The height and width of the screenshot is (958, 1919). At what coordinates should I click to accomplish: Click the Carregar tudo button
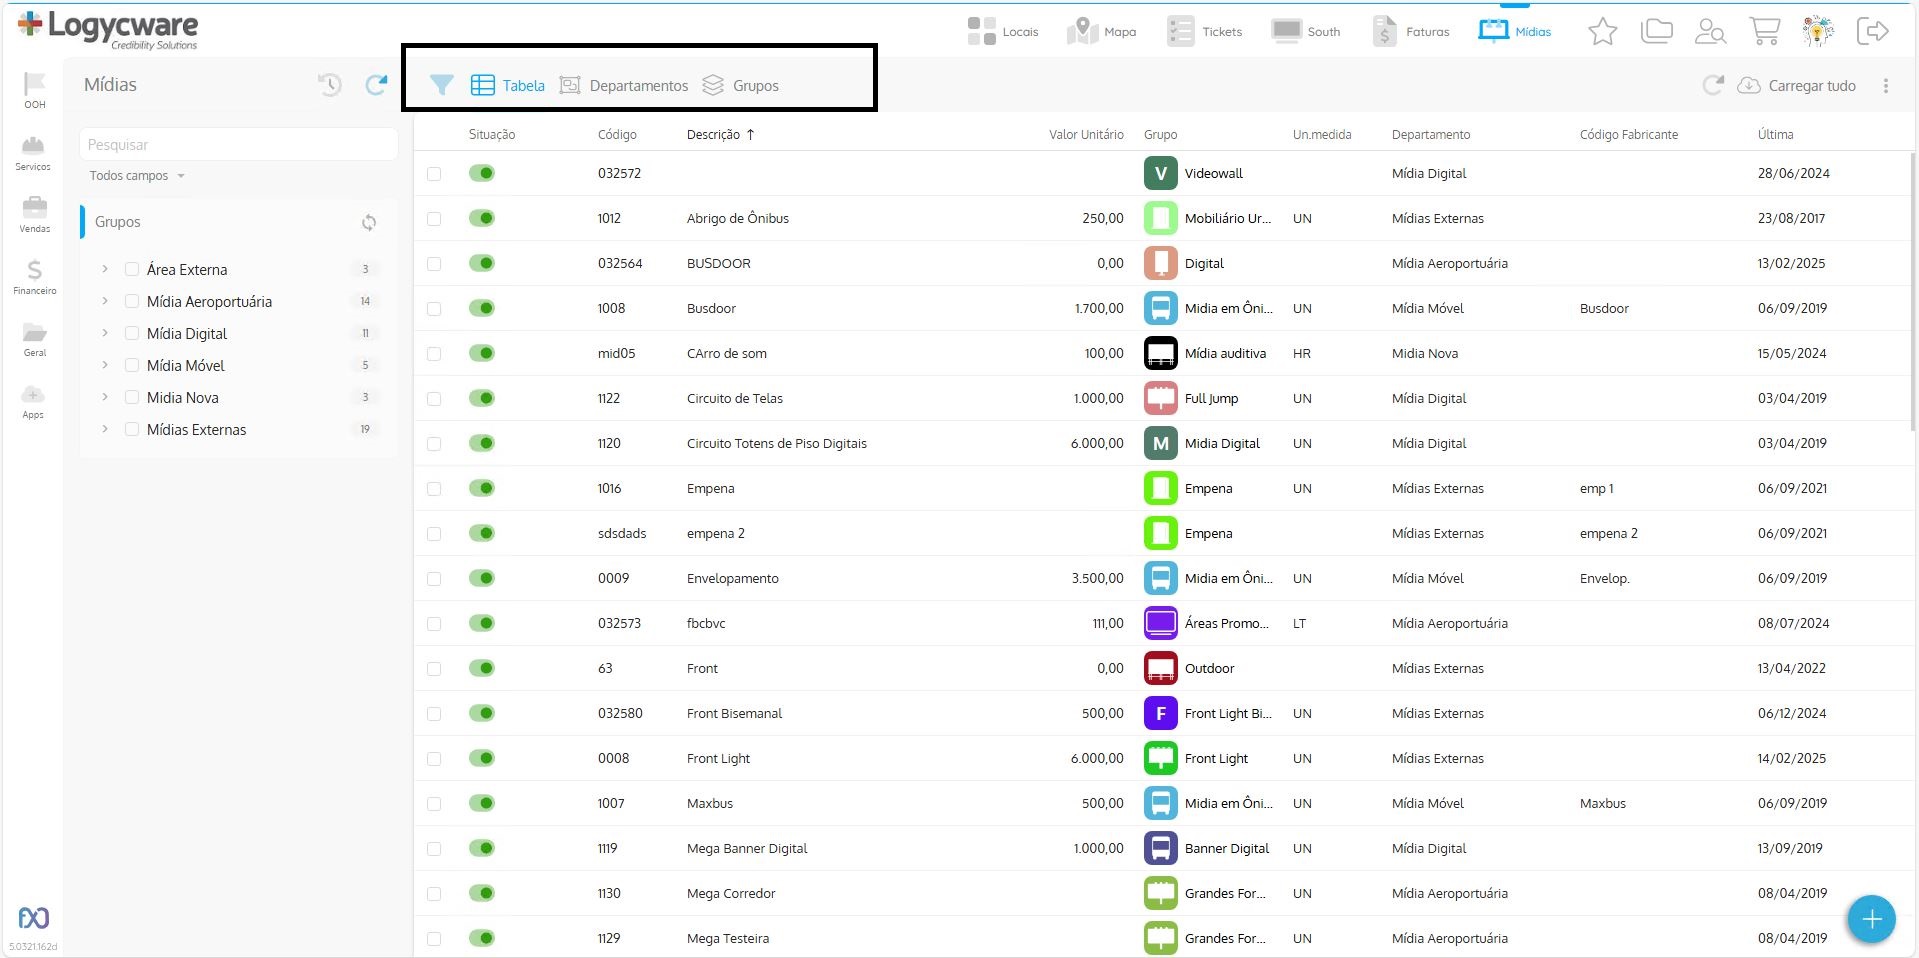pyautogui.click(x=1797, y=86)
